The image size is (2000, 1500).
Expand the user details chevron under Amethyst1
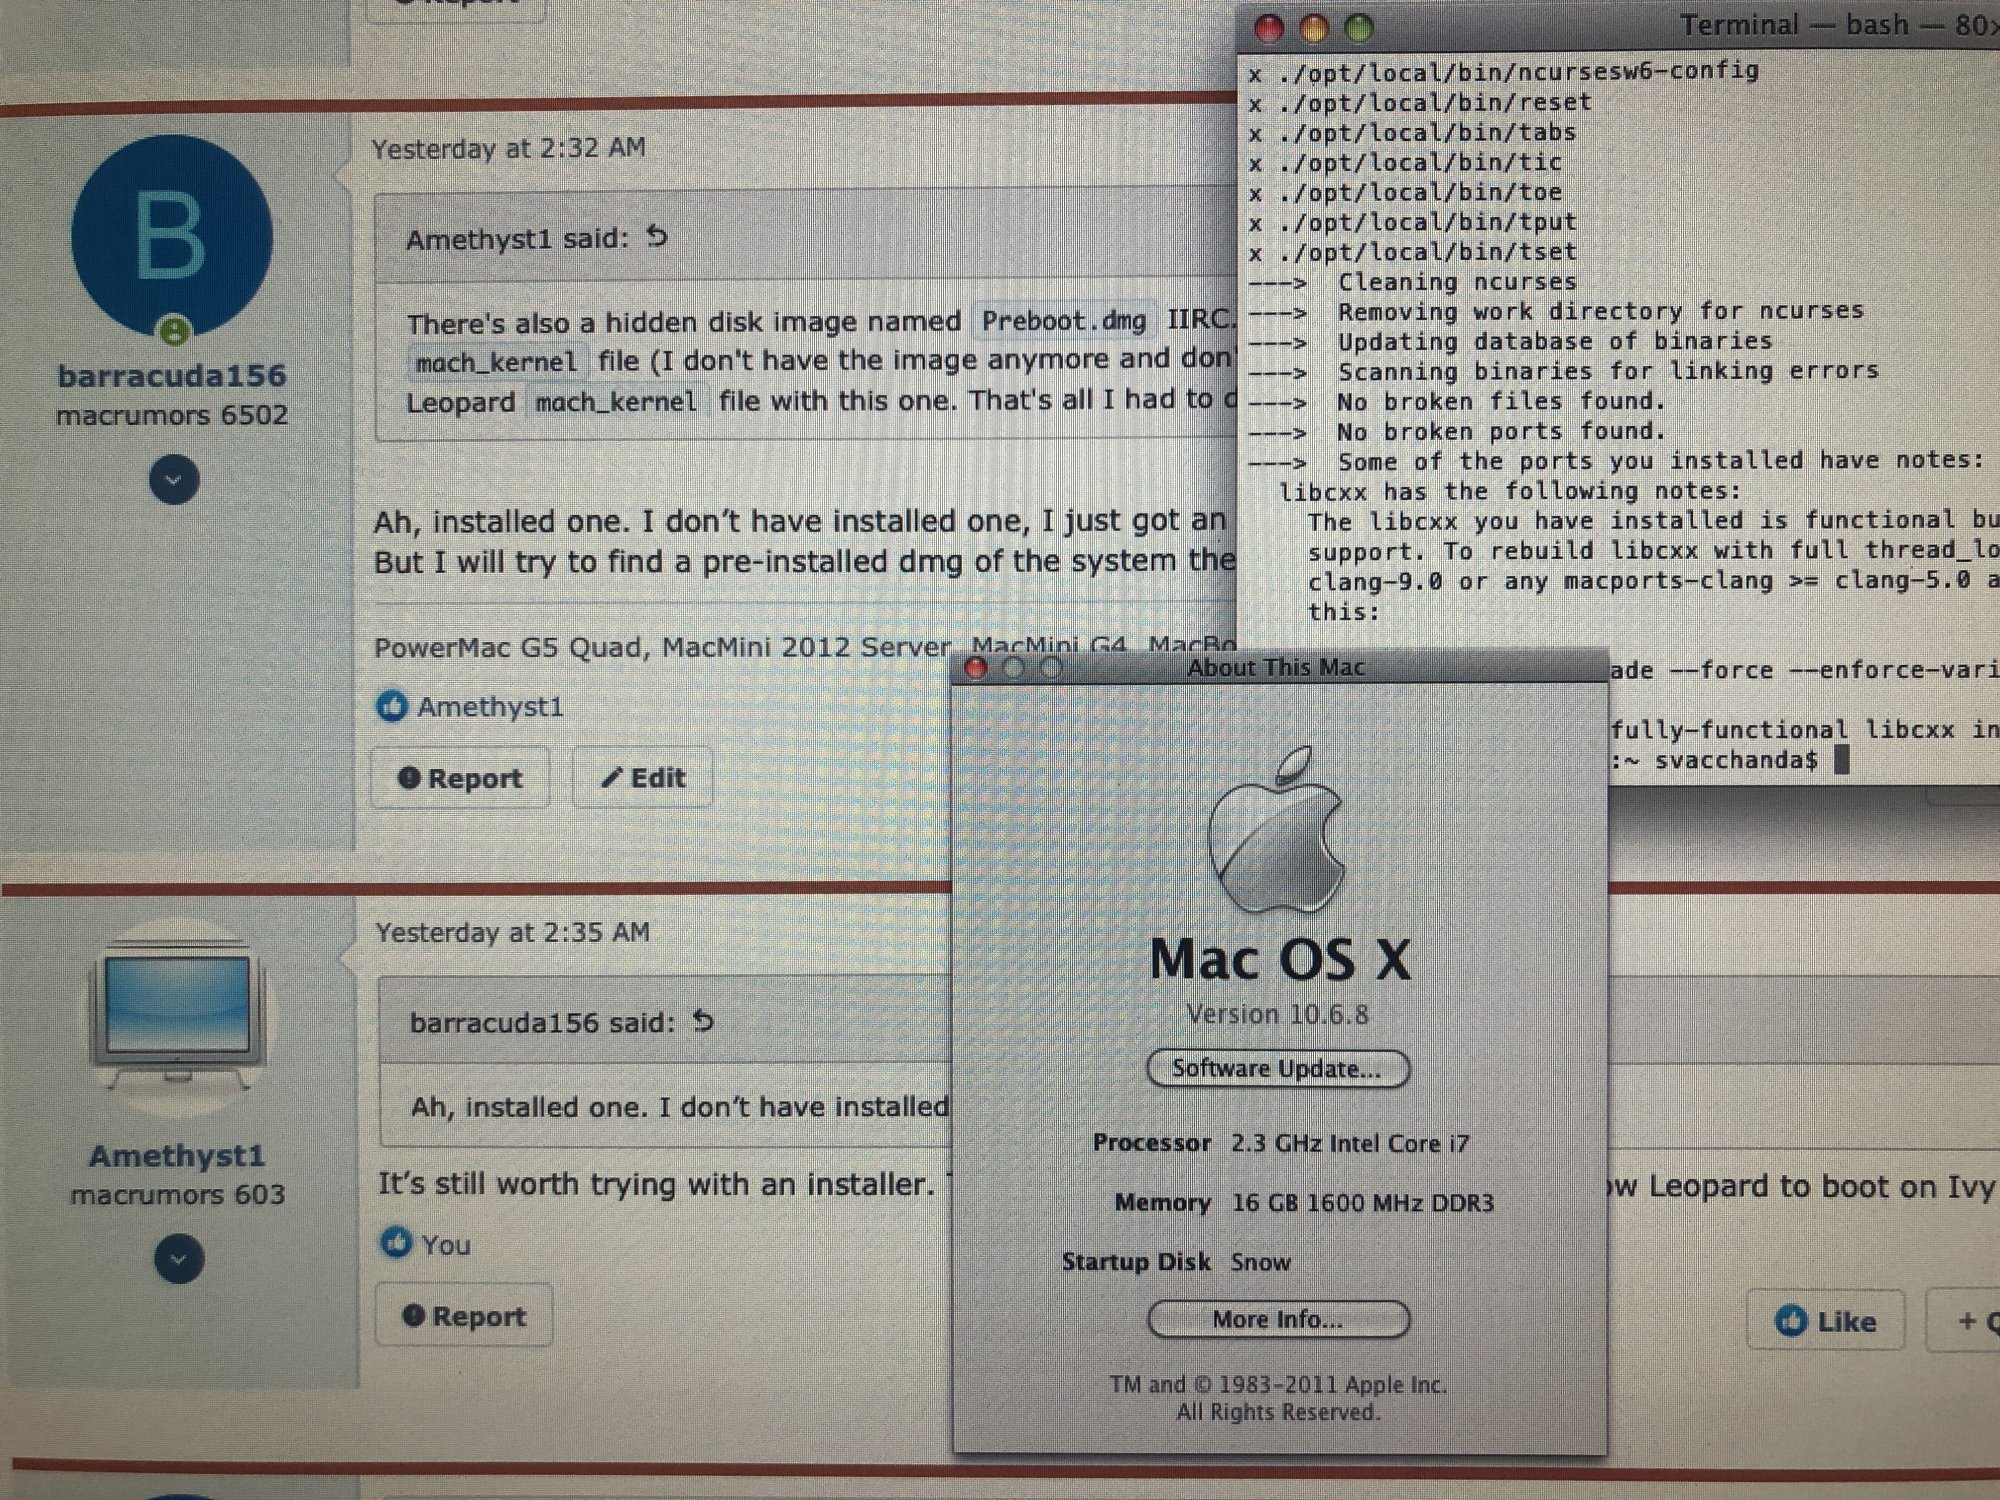pyautogui.click(x=179, y=1259)
